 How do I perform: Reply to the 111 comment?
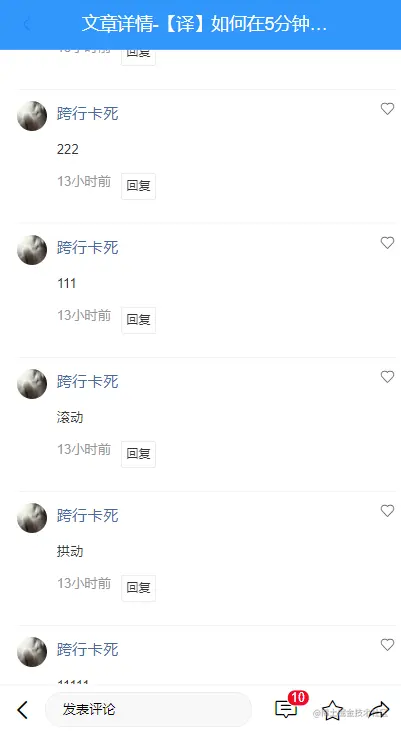138,320
